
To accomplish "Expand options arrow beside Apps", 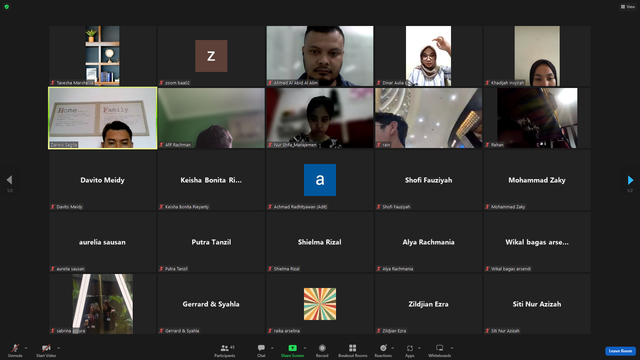I will 419,348.
